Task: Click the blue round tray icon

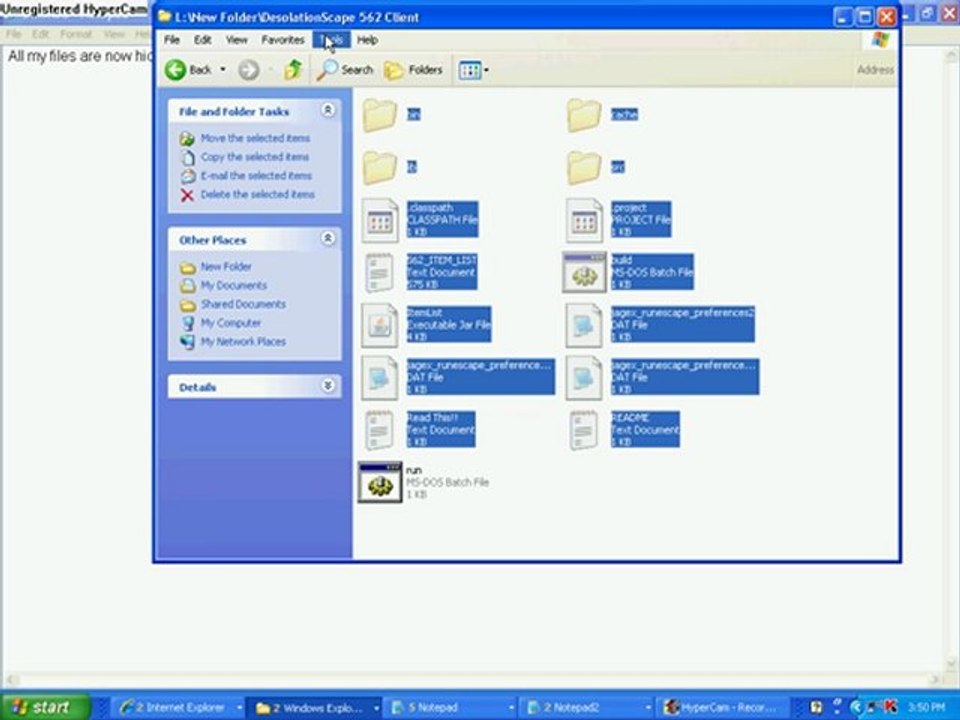Action: (x=856, y=708)
